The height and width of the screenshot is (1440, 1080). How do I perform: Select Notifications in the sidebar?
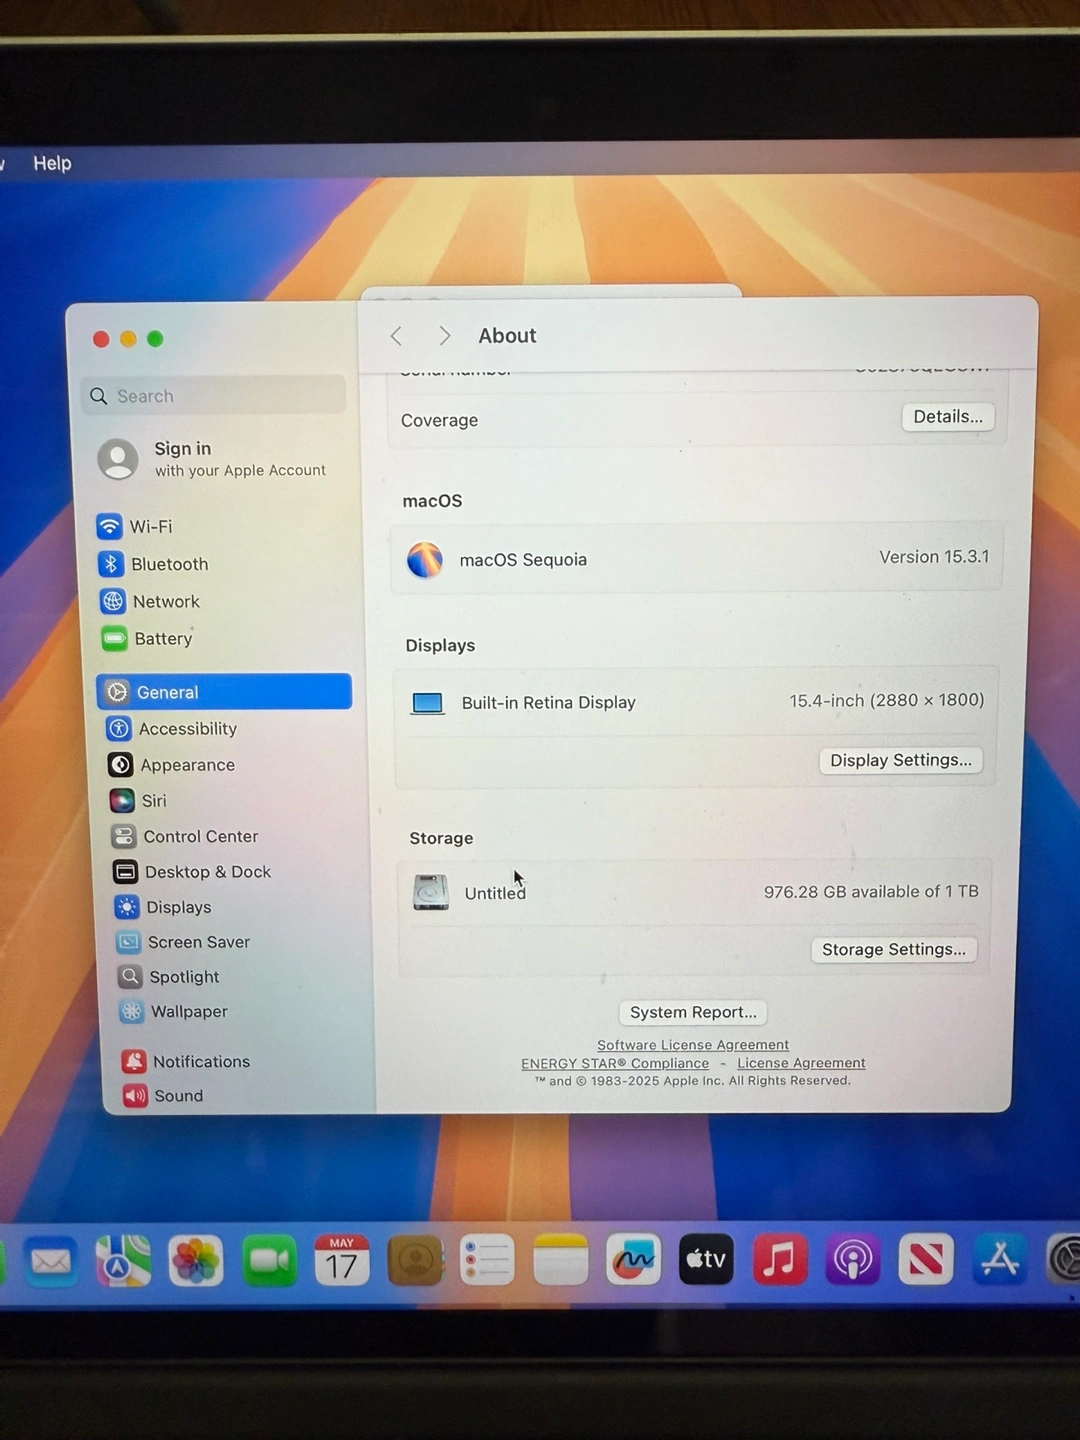[x=186, y=1061]
